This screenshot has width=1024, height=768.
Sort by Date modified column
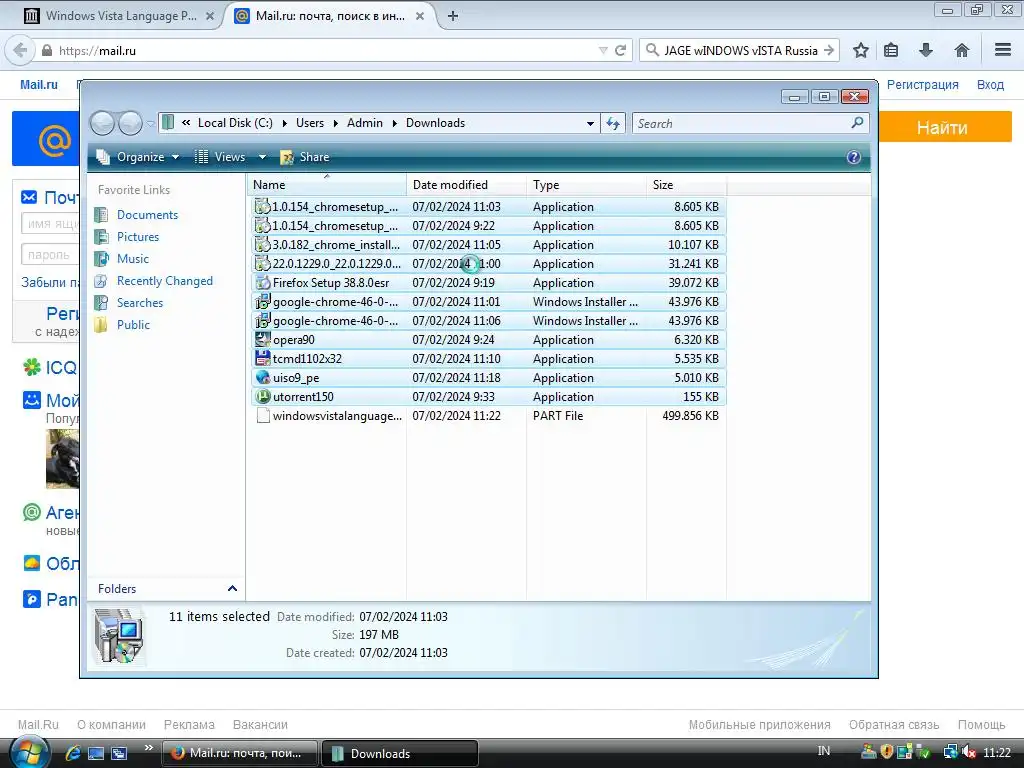point(466,185)
